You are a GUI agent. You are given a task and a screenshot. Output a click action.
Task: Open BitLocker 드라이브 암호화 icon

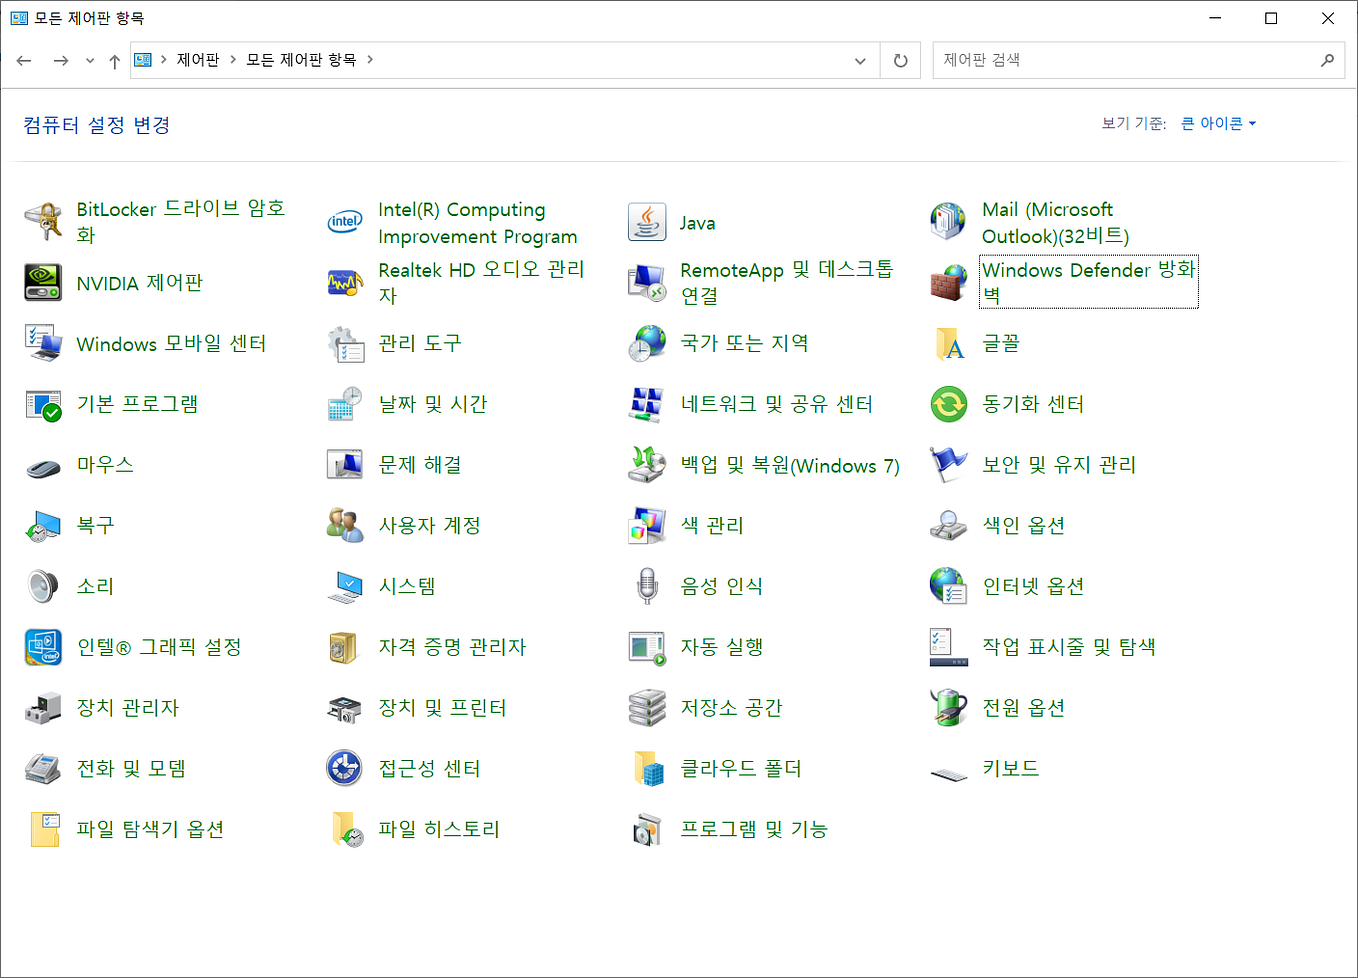[x=43, y=222]
